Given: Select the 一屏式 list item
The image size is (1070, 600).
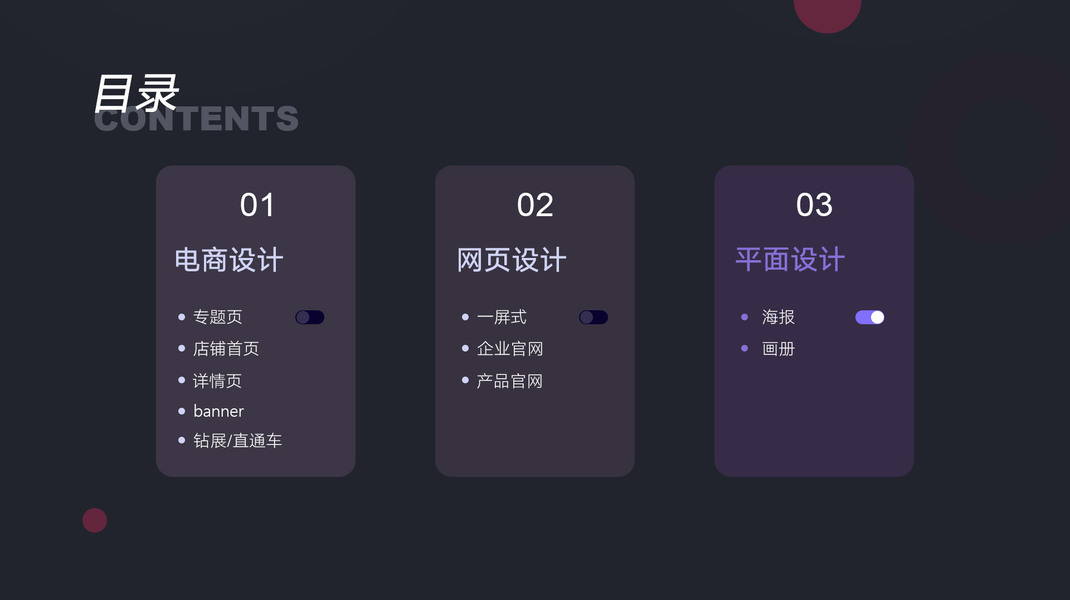Looking at the screenshot, I should click(501, 317).
